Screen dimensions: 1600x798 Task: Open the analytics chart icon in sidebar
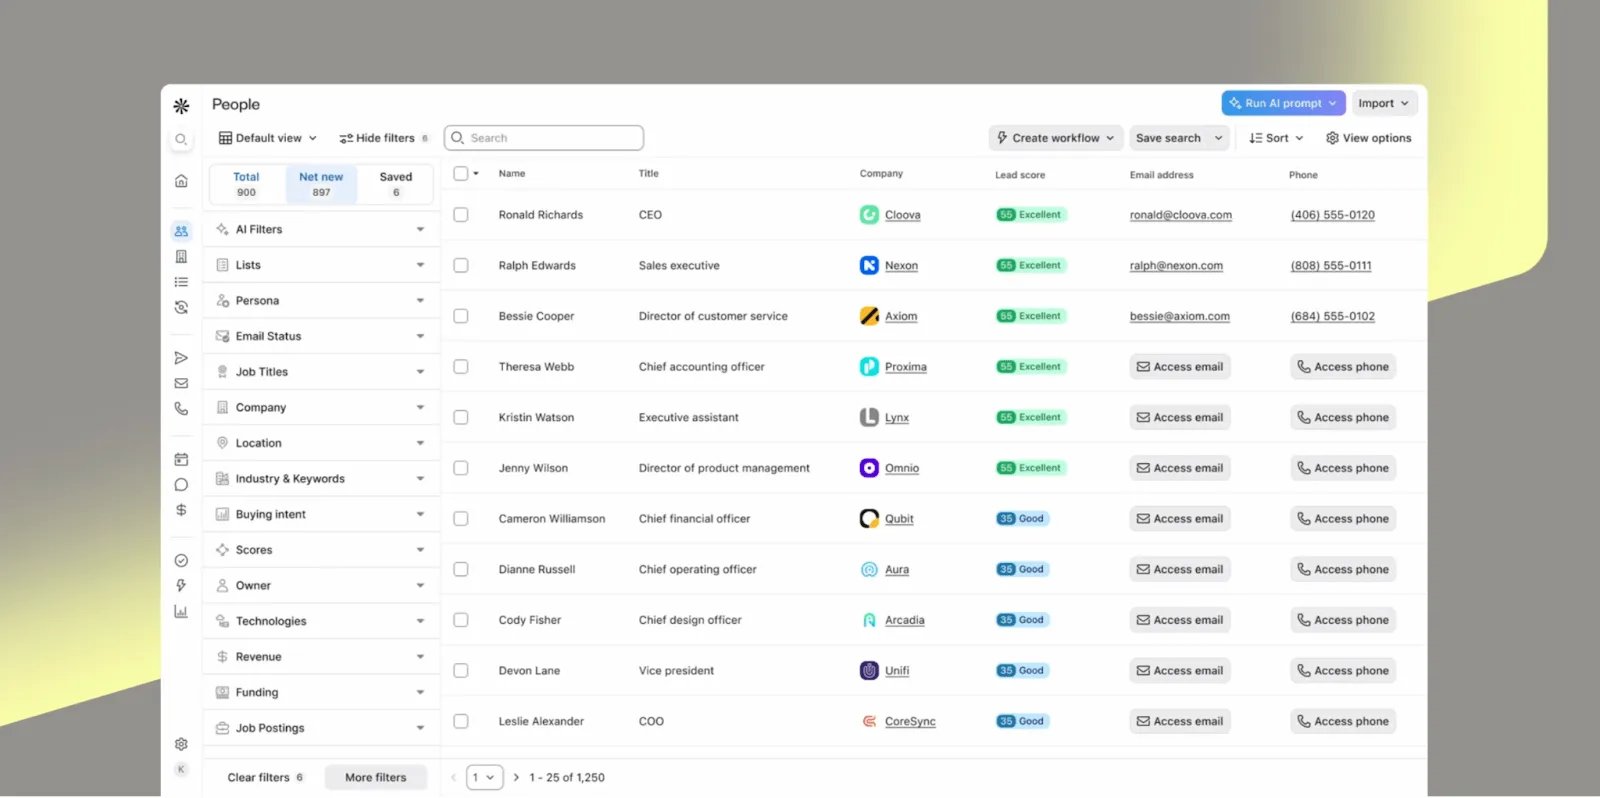pos(181,611)
